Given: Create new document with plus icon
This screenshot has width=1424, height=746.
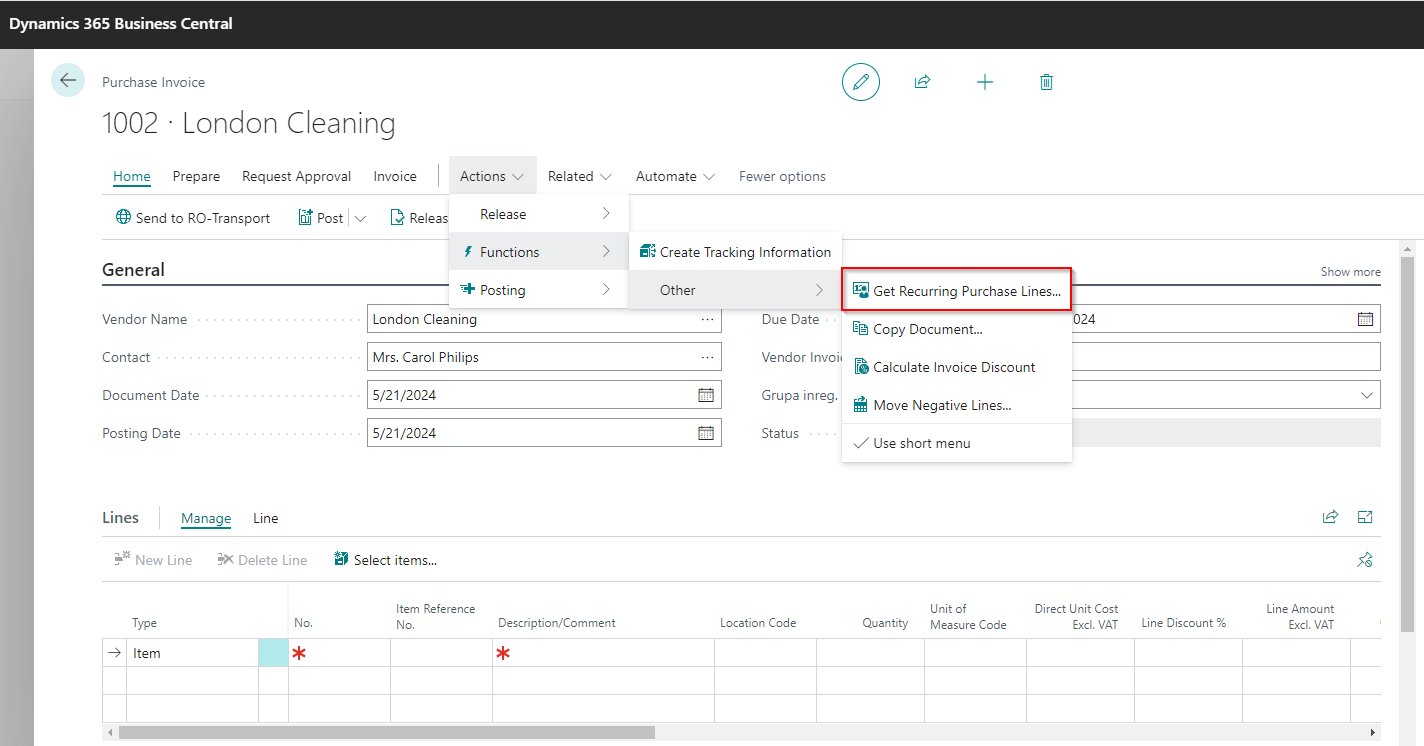Looking at the screenshot, I should 985,82.
